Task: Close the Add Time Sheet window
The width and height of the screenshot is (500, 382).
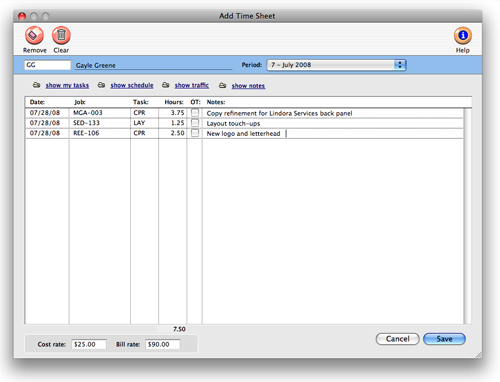Action: 22,16
